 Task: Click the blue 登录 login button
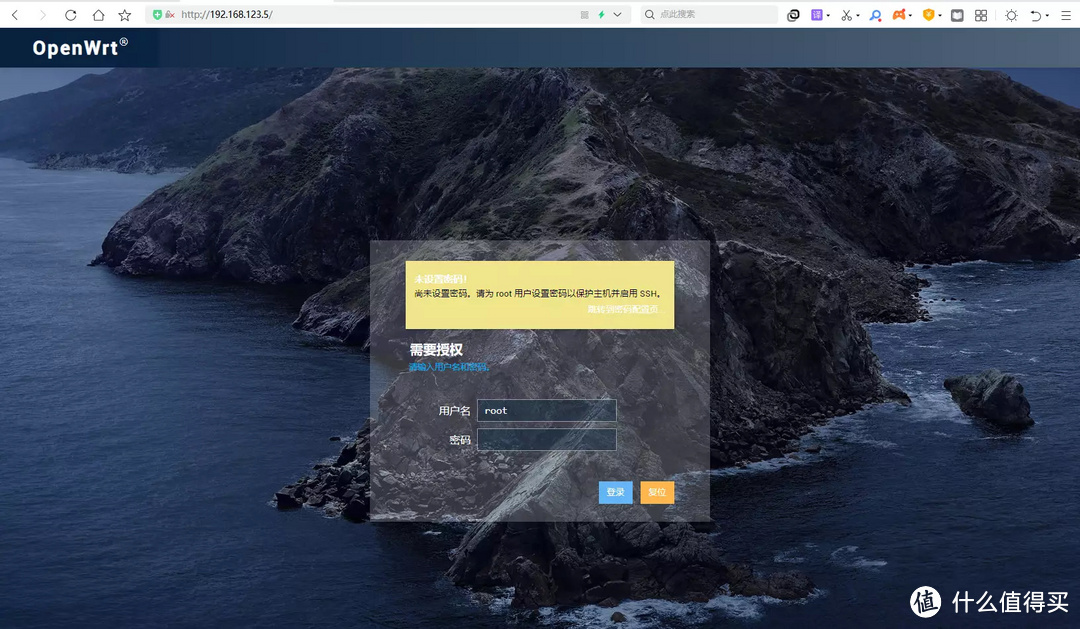click(616, 492)
